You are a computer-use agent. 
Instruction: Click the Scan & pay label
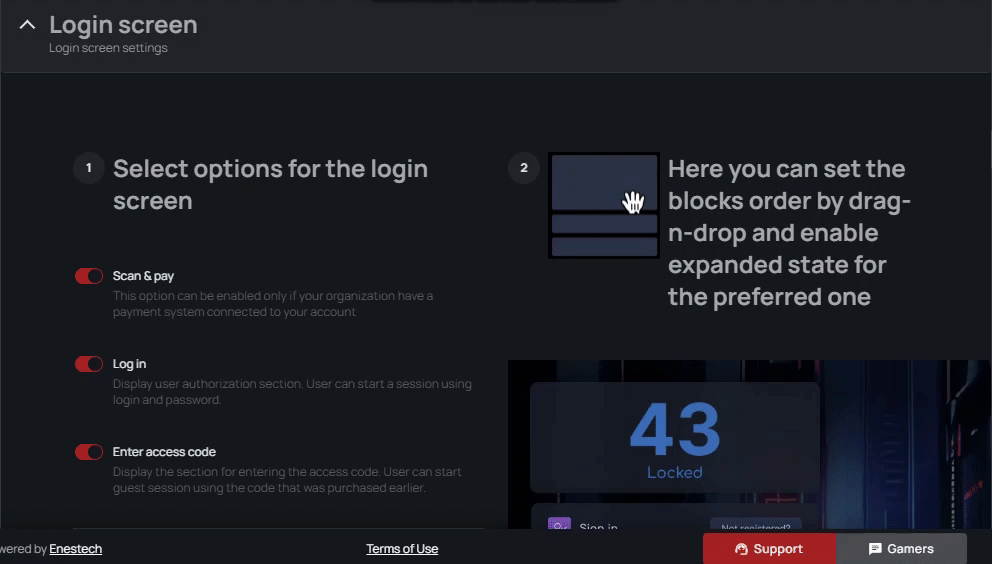(144, 276)
